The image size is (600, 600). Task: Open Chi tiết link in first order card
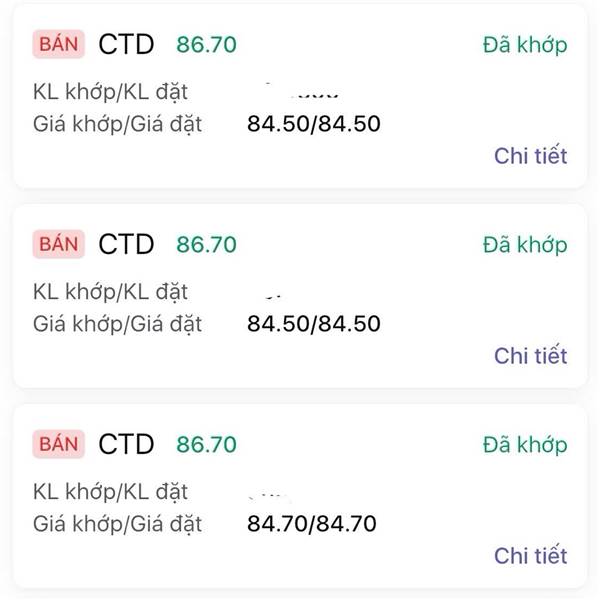click(530, 156)
